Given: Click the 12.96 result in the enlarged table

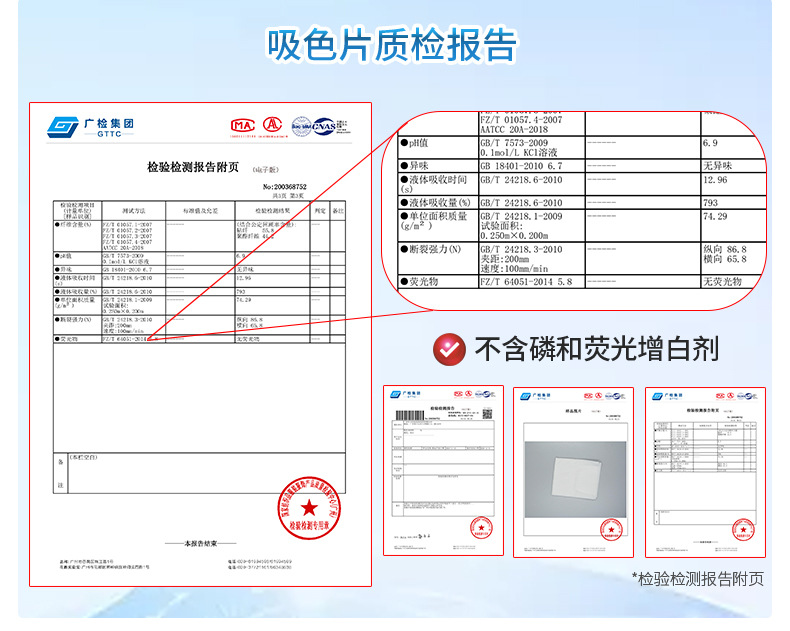Looking at the screenshot, I should (715, 180).
